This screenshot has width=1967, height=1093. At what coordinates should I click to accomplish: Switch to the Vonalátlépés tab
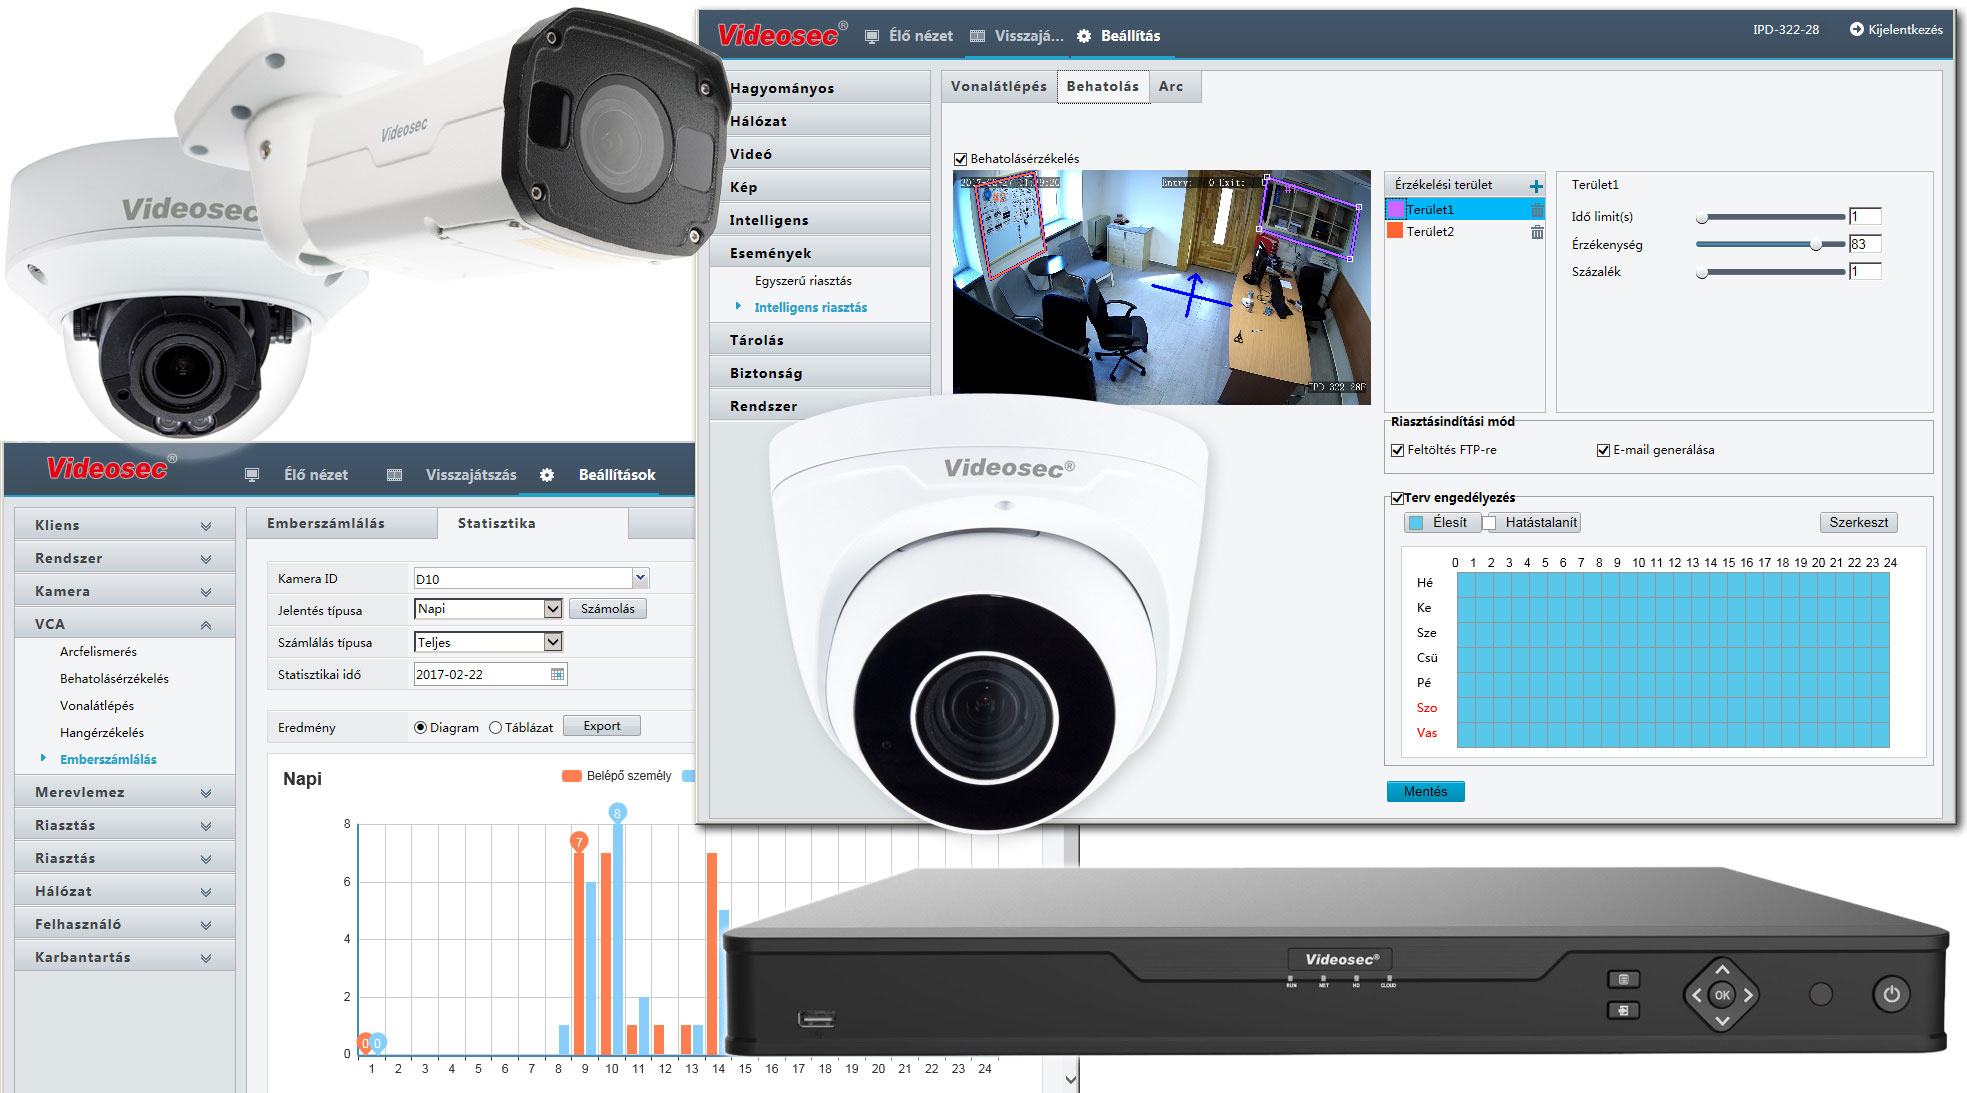pos(998,87)
